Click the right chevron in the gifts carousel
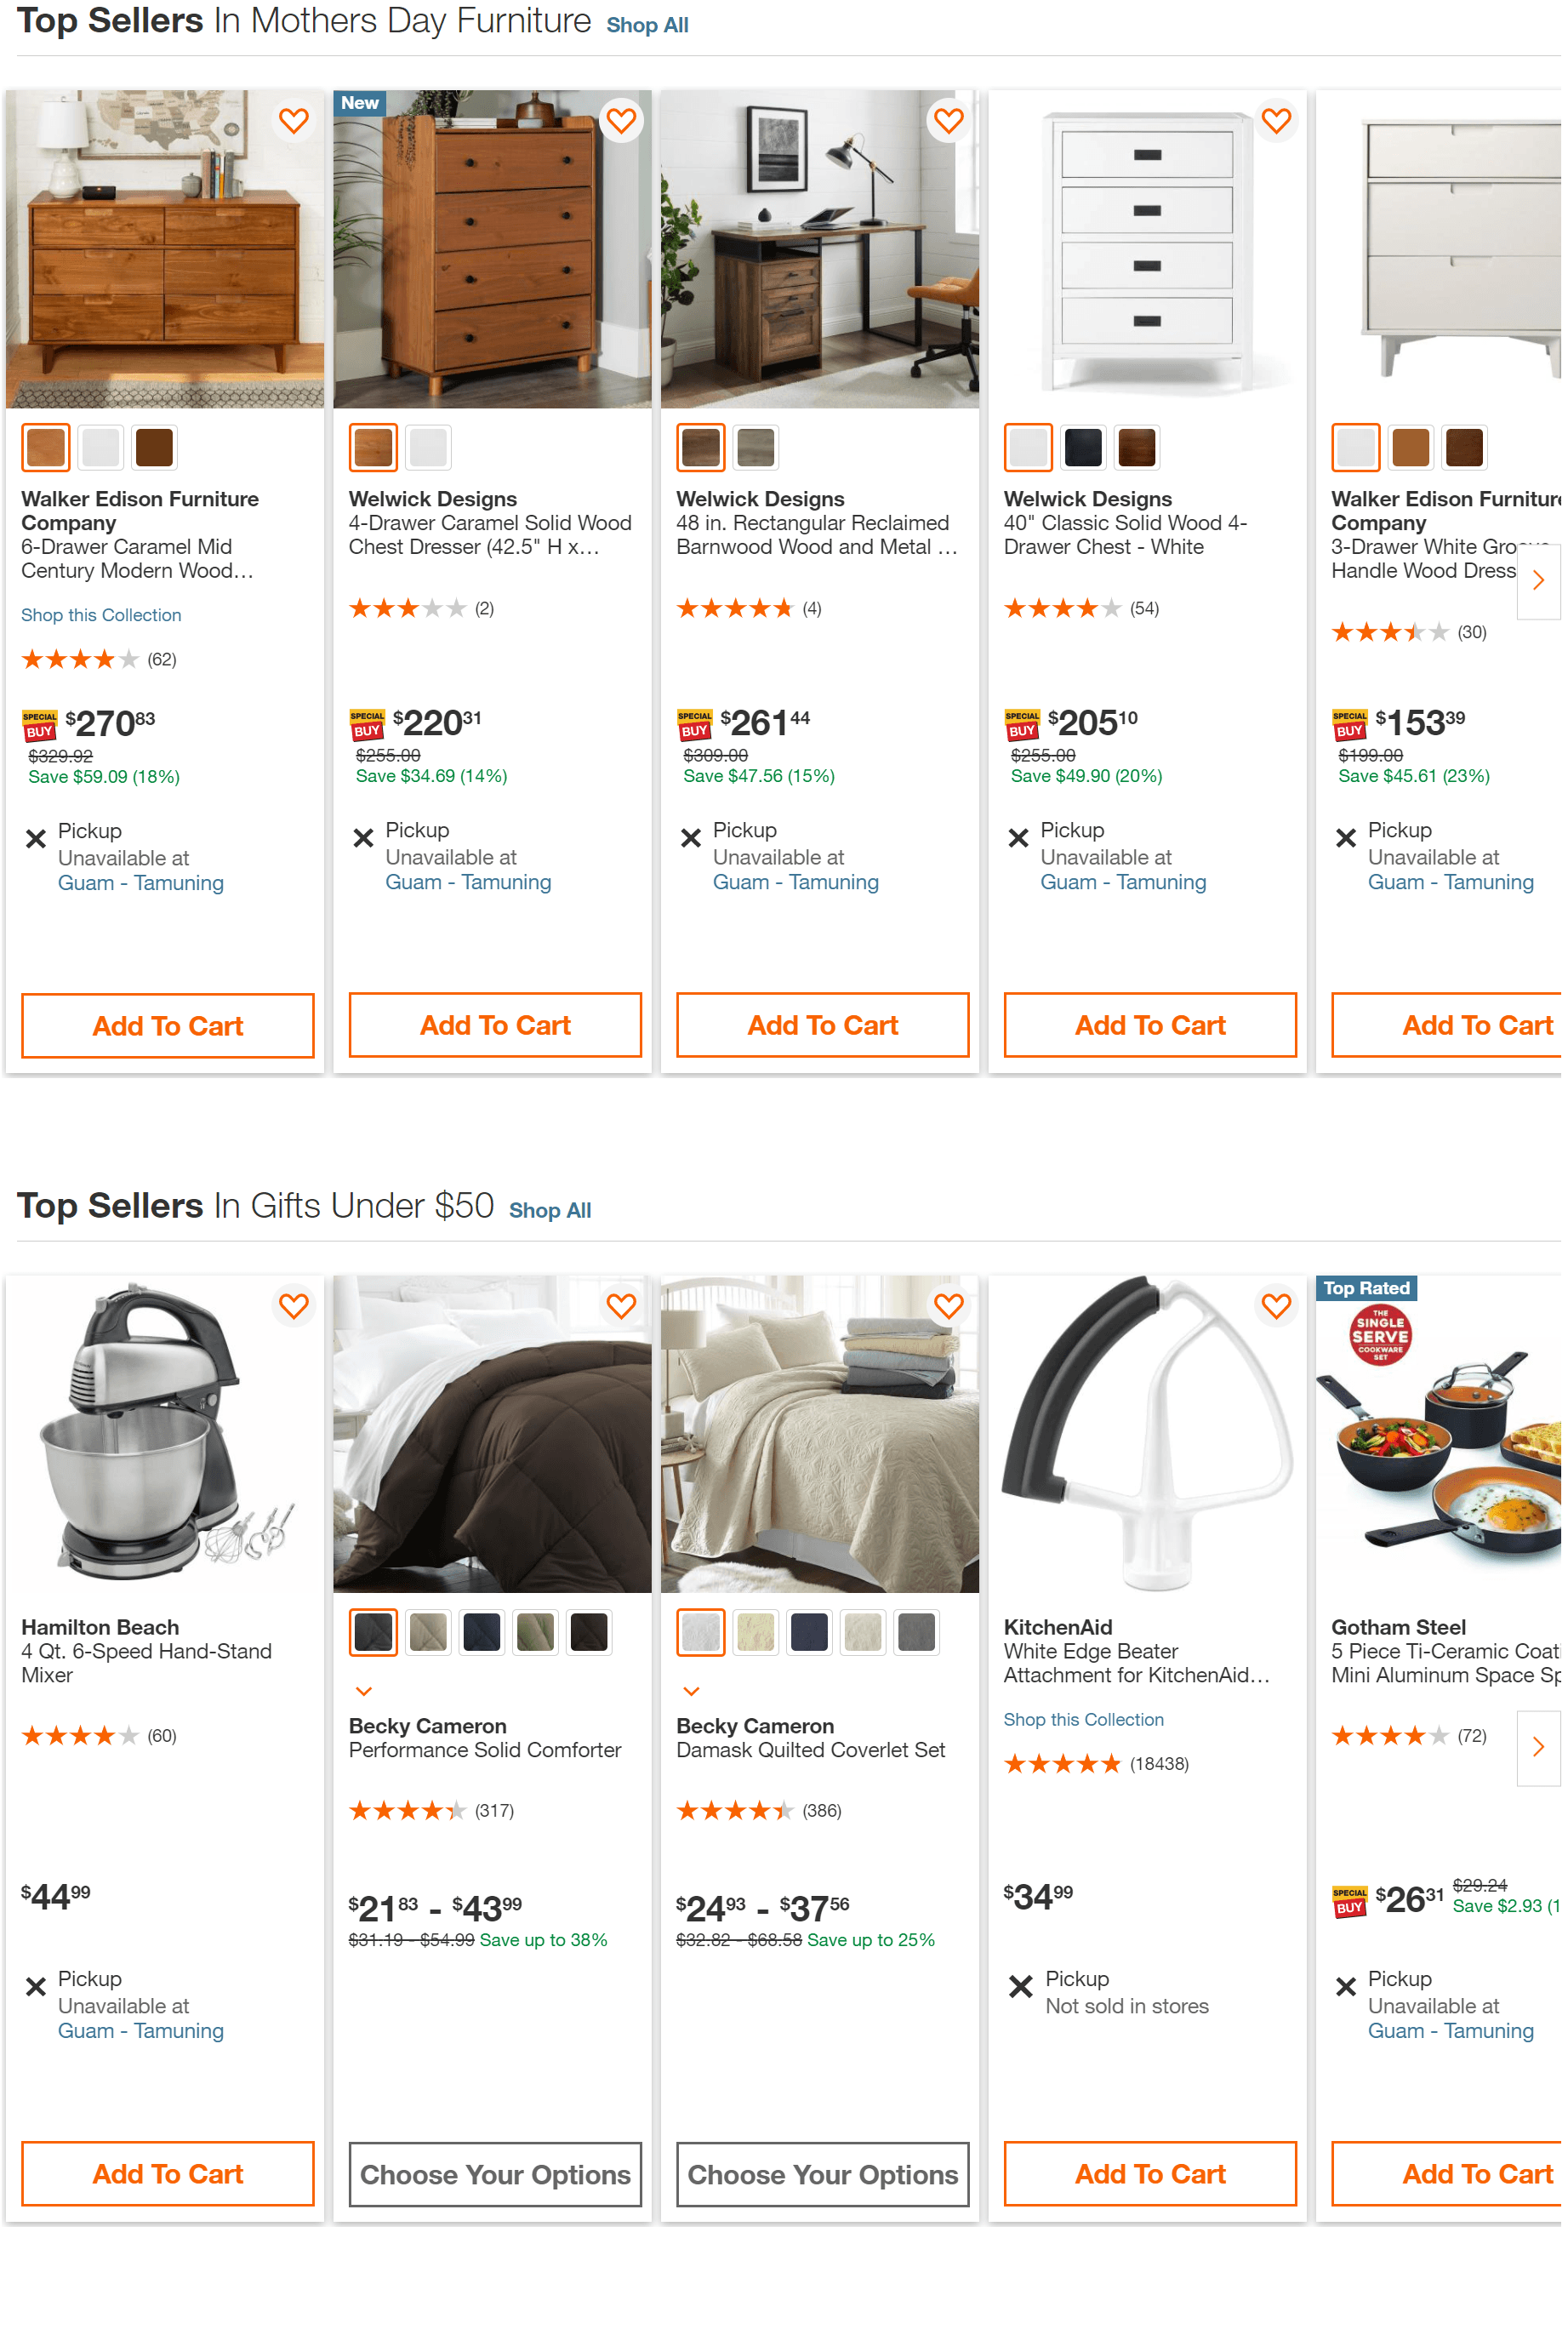 (1538, 1747)
